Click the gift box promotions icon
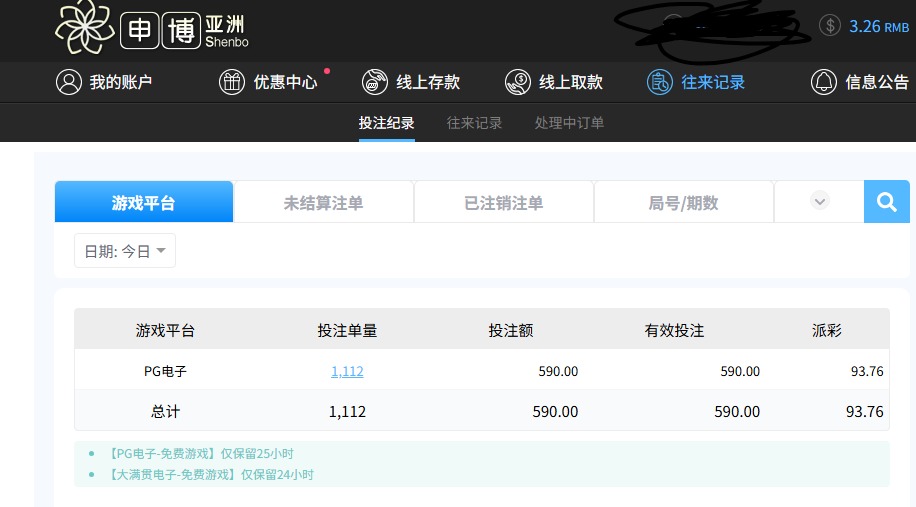Image resolution: width=916 pixels, height=507 pixels. (x=232, y=82)
